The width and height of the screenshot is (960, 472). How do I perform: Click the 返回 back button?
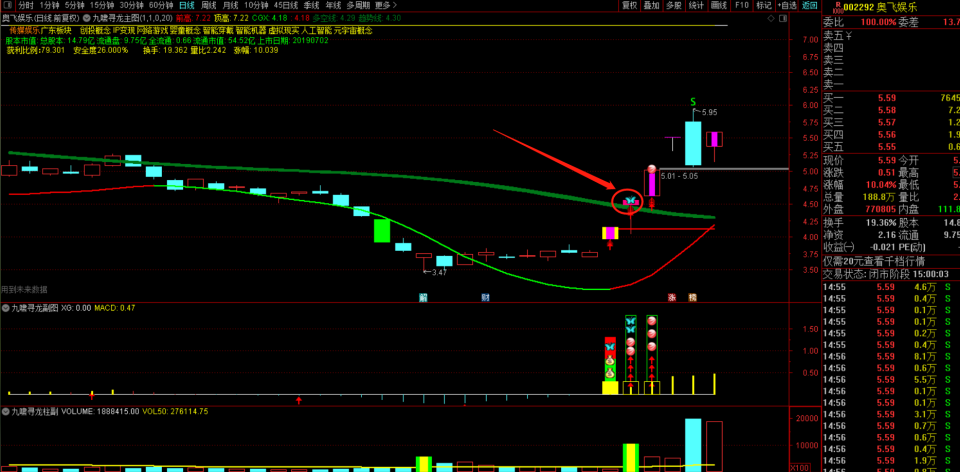coord(809,5)
